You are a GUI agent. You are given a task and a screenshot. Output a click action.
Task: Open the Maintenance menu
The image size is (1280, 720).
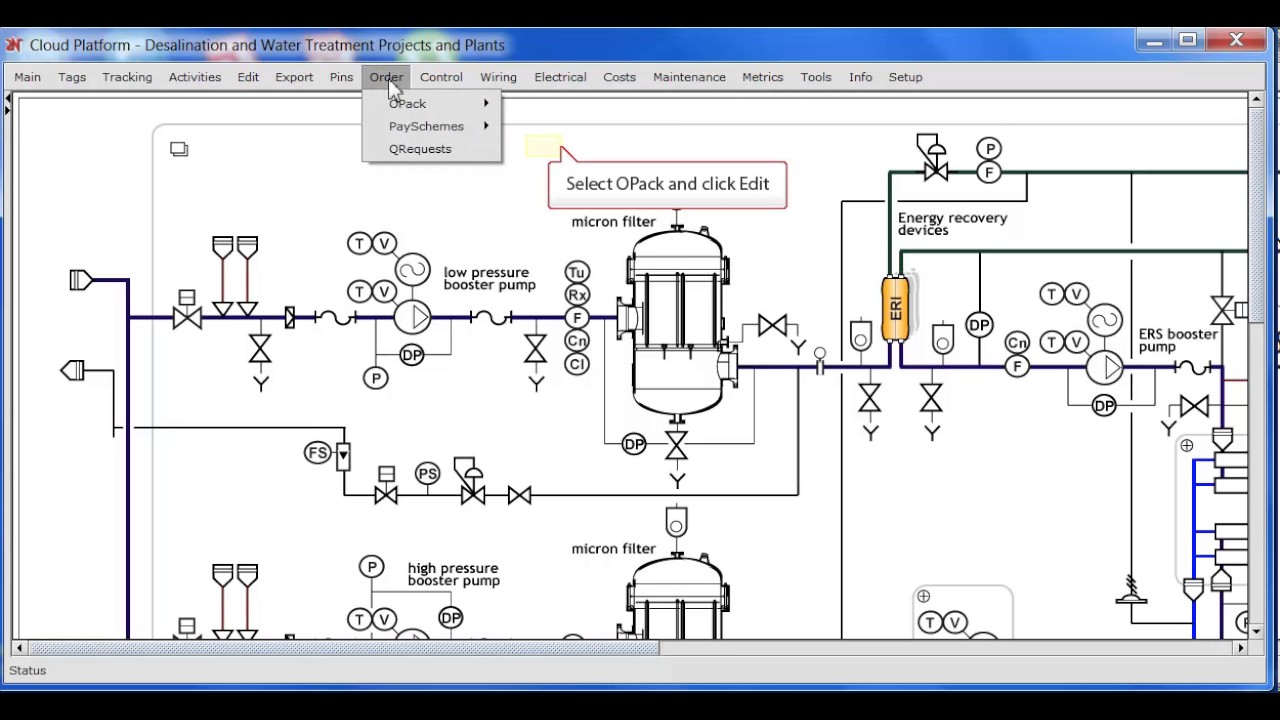point(689,77)
